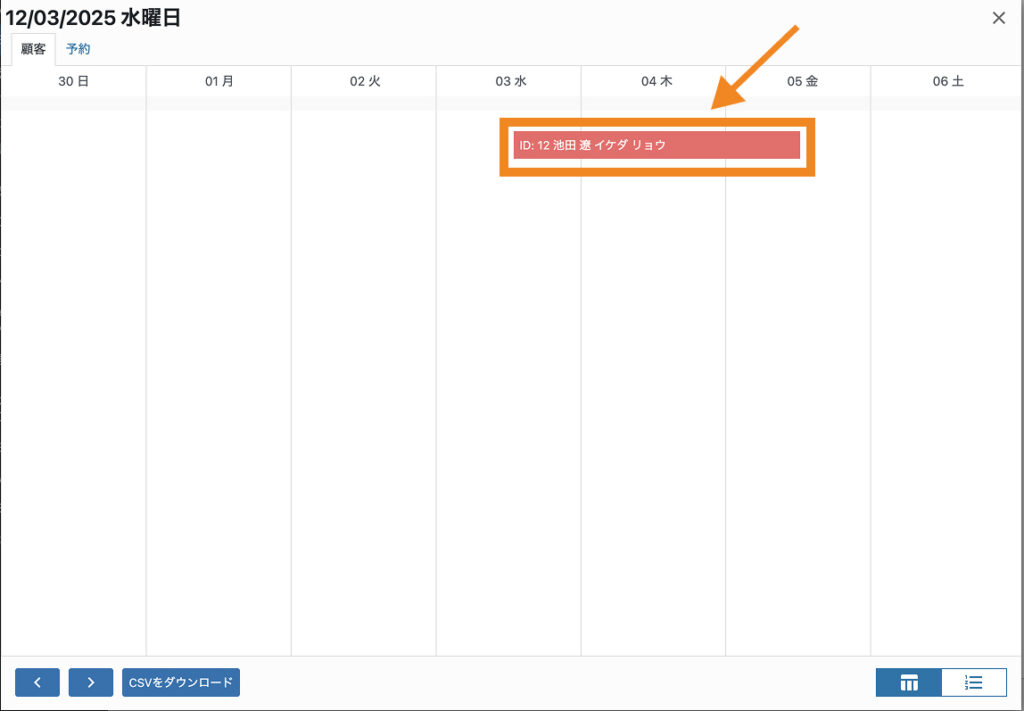Click empty space in the 02 火 column

coord(364,380)
